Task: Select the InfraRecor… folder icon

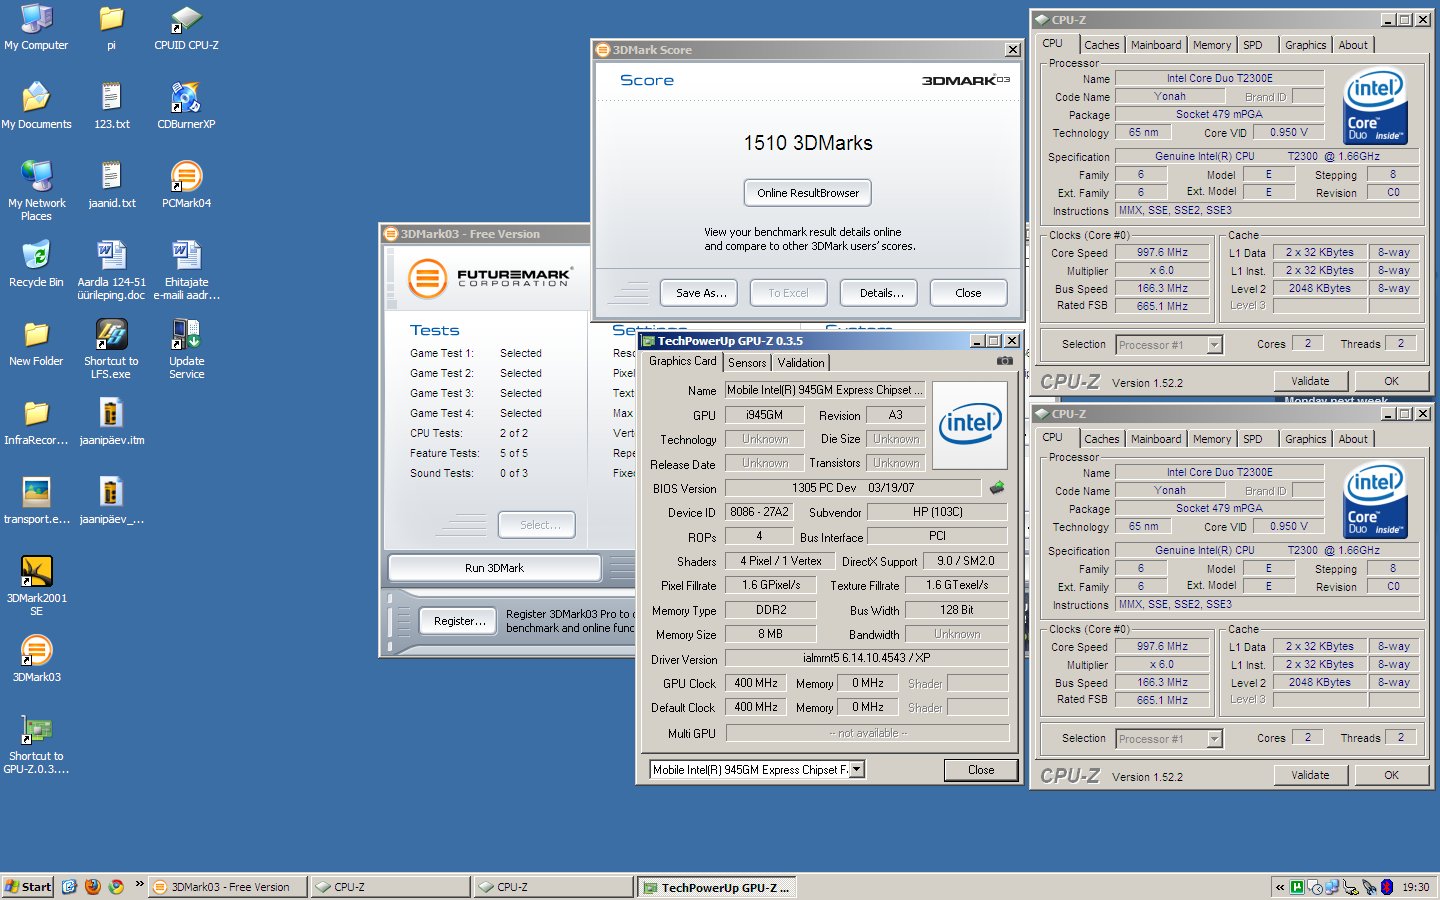Action: (36, 422)
